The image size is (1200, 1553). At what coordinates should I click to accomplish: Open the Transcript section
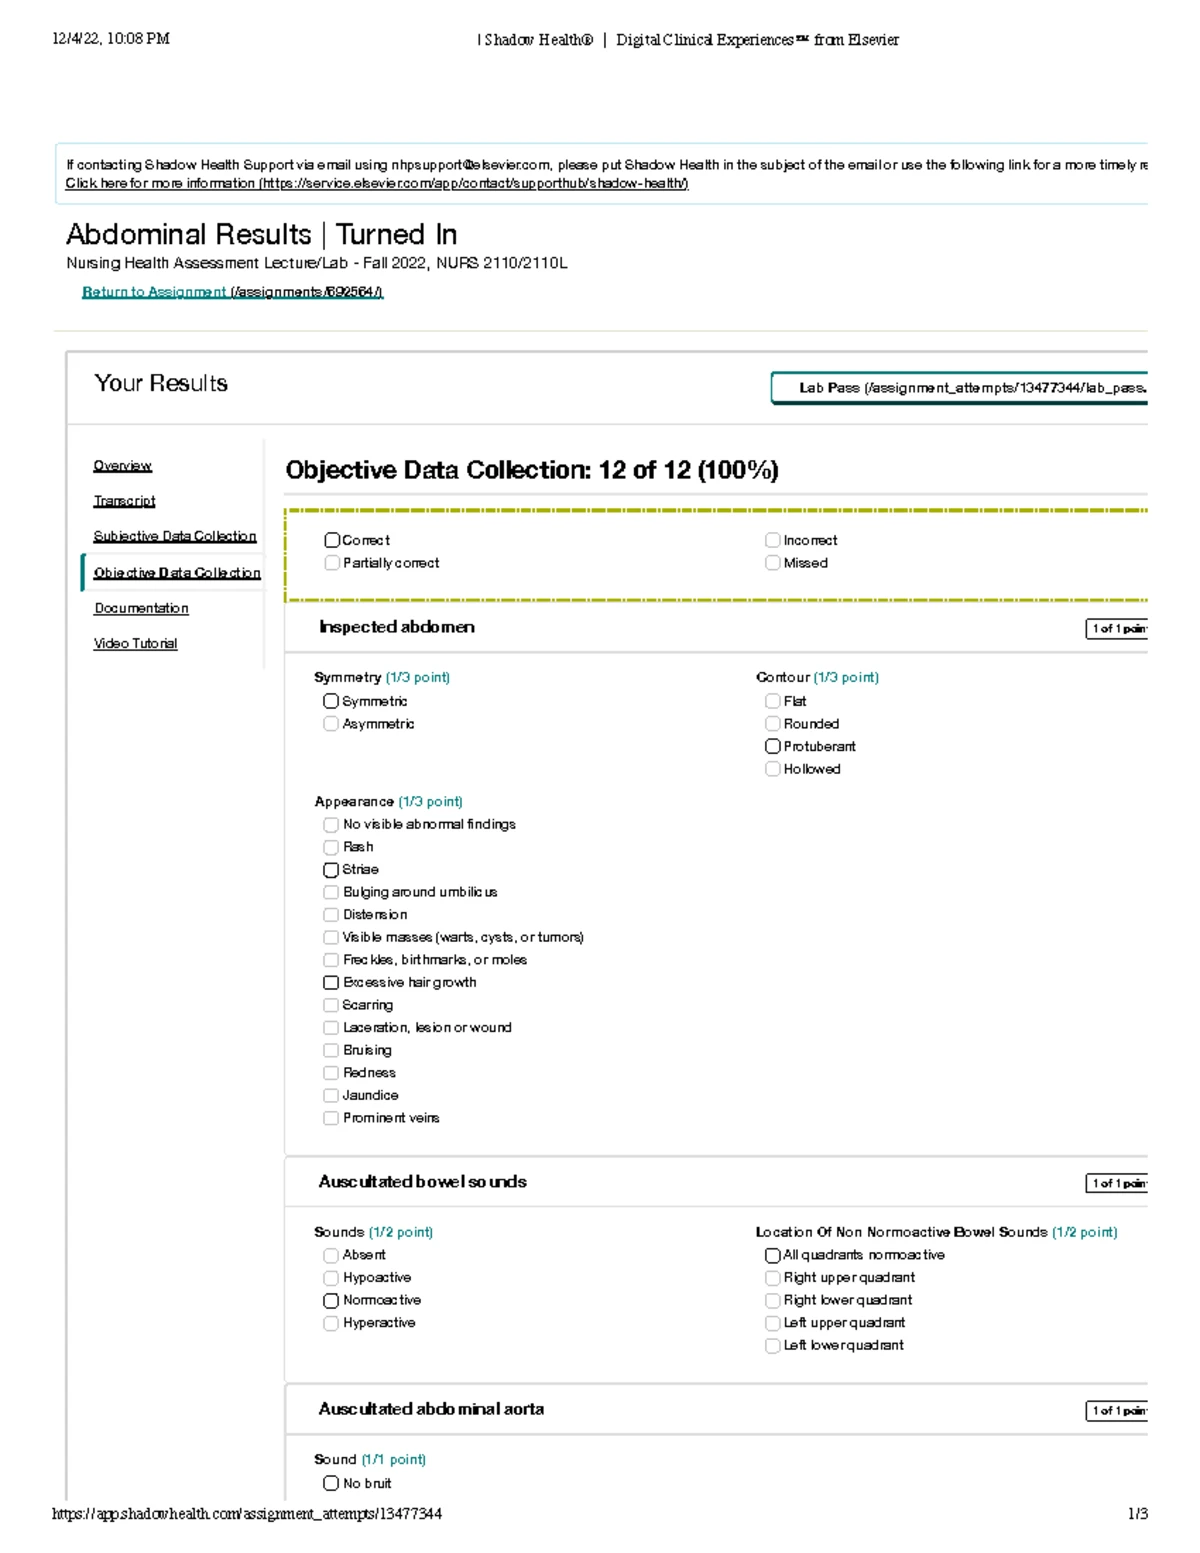click(124, 500)
